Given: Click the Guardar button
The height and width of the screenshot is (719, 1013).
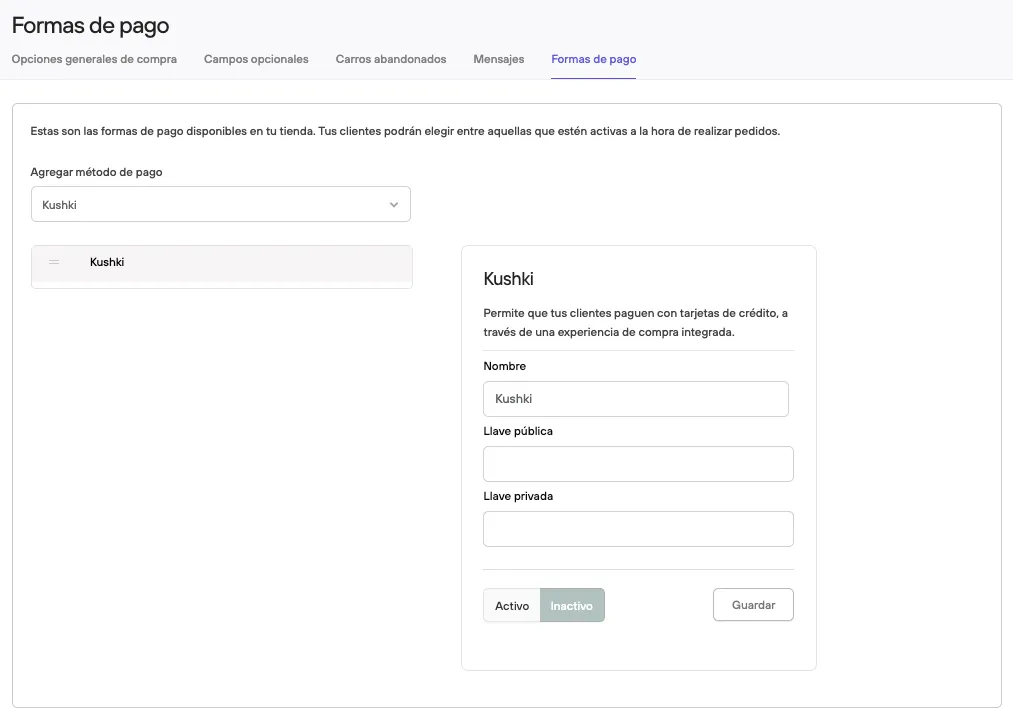Looking at the screenshot, I should (x=753, y=605).
